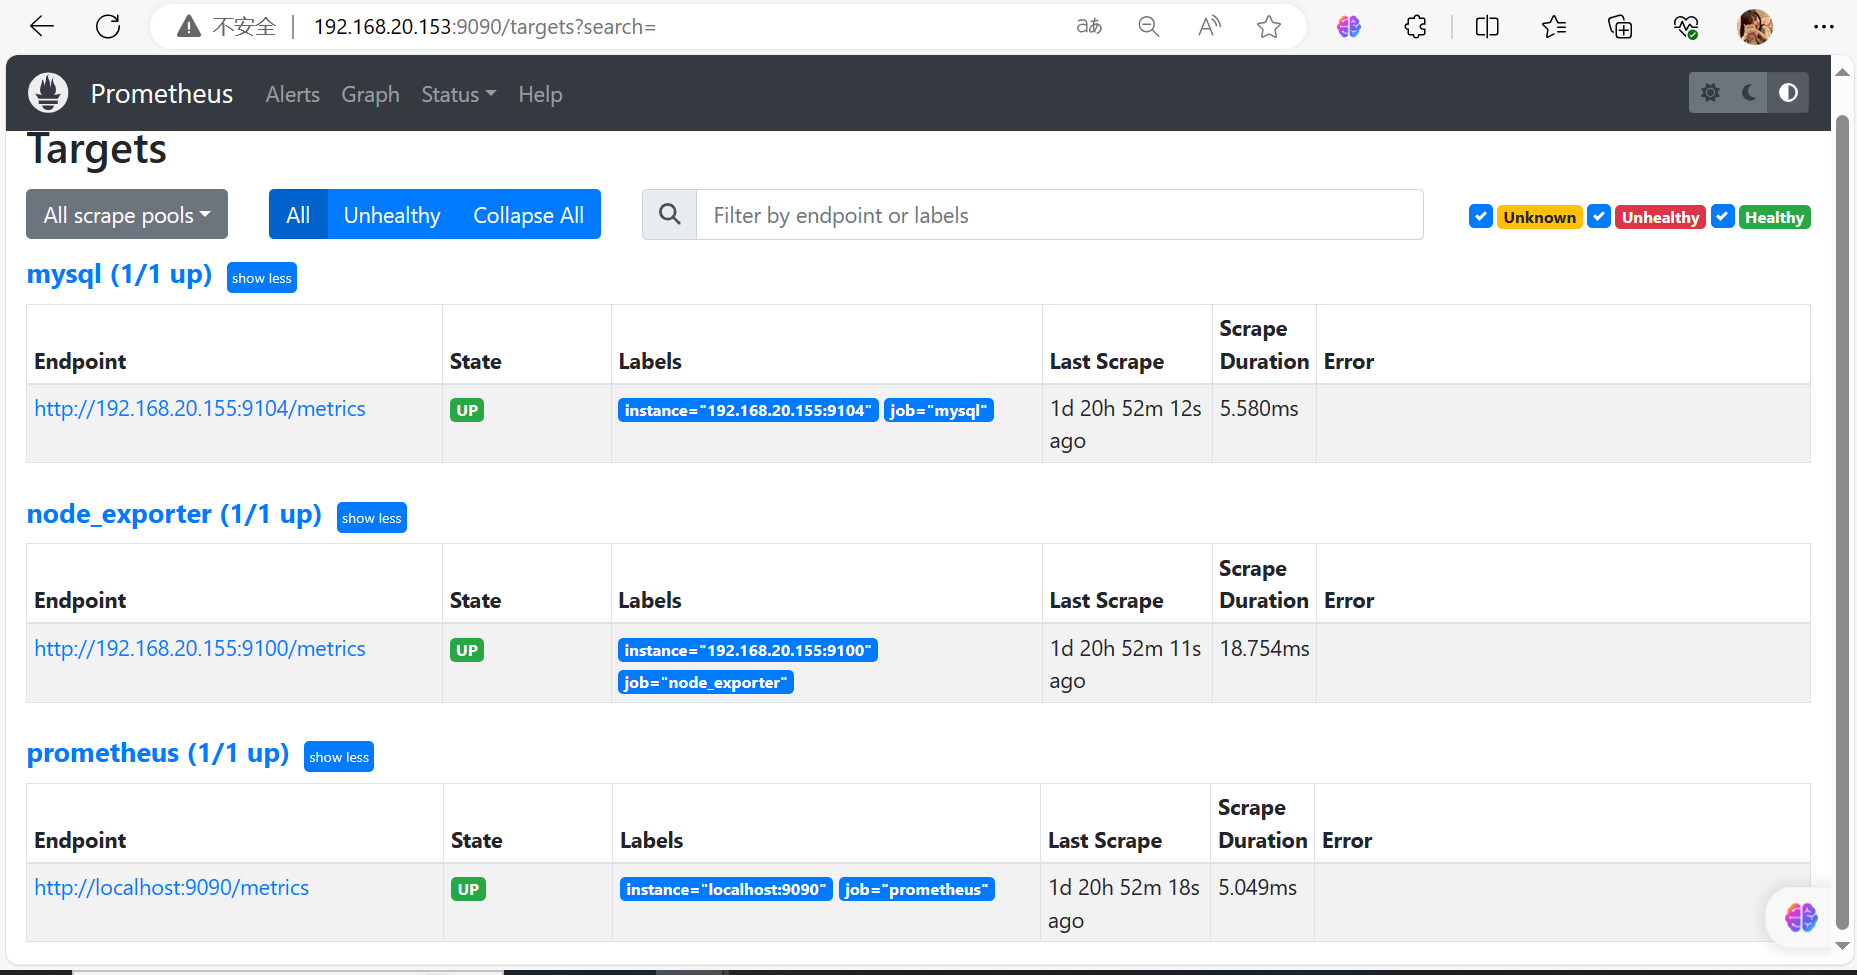Click the UP badge in prometheus row

[468, 889]
